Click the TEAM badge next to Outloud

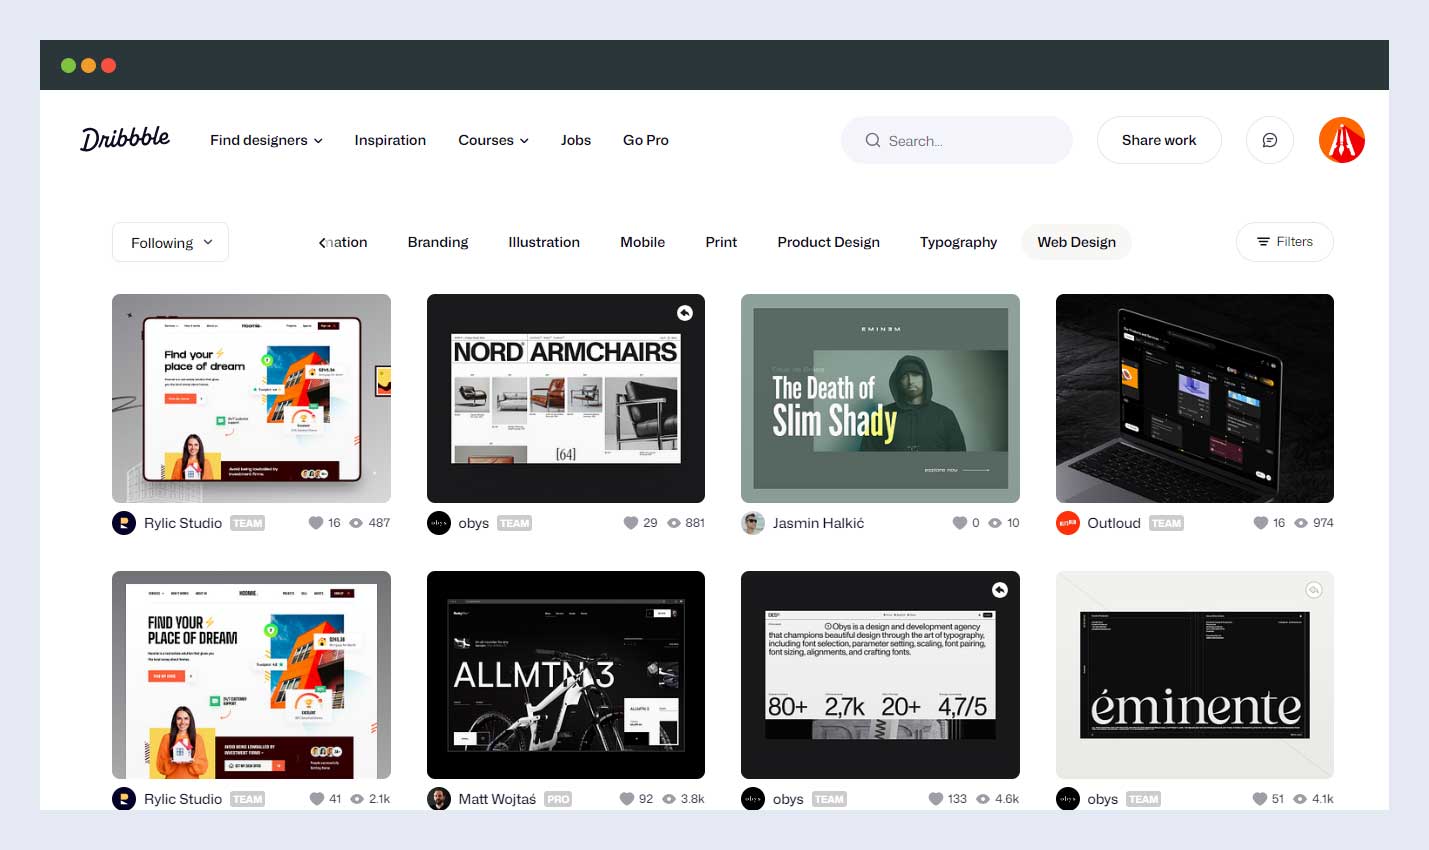pyautogui.click(x=1166, y=523)
